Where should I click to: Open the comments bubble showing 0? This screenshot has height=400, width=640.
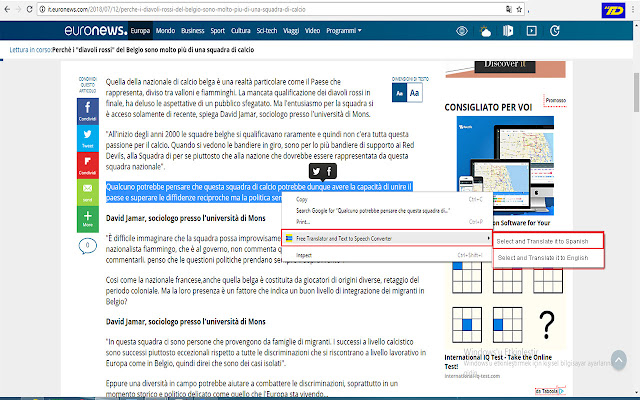pyautogui.click(x=87, y=246)
